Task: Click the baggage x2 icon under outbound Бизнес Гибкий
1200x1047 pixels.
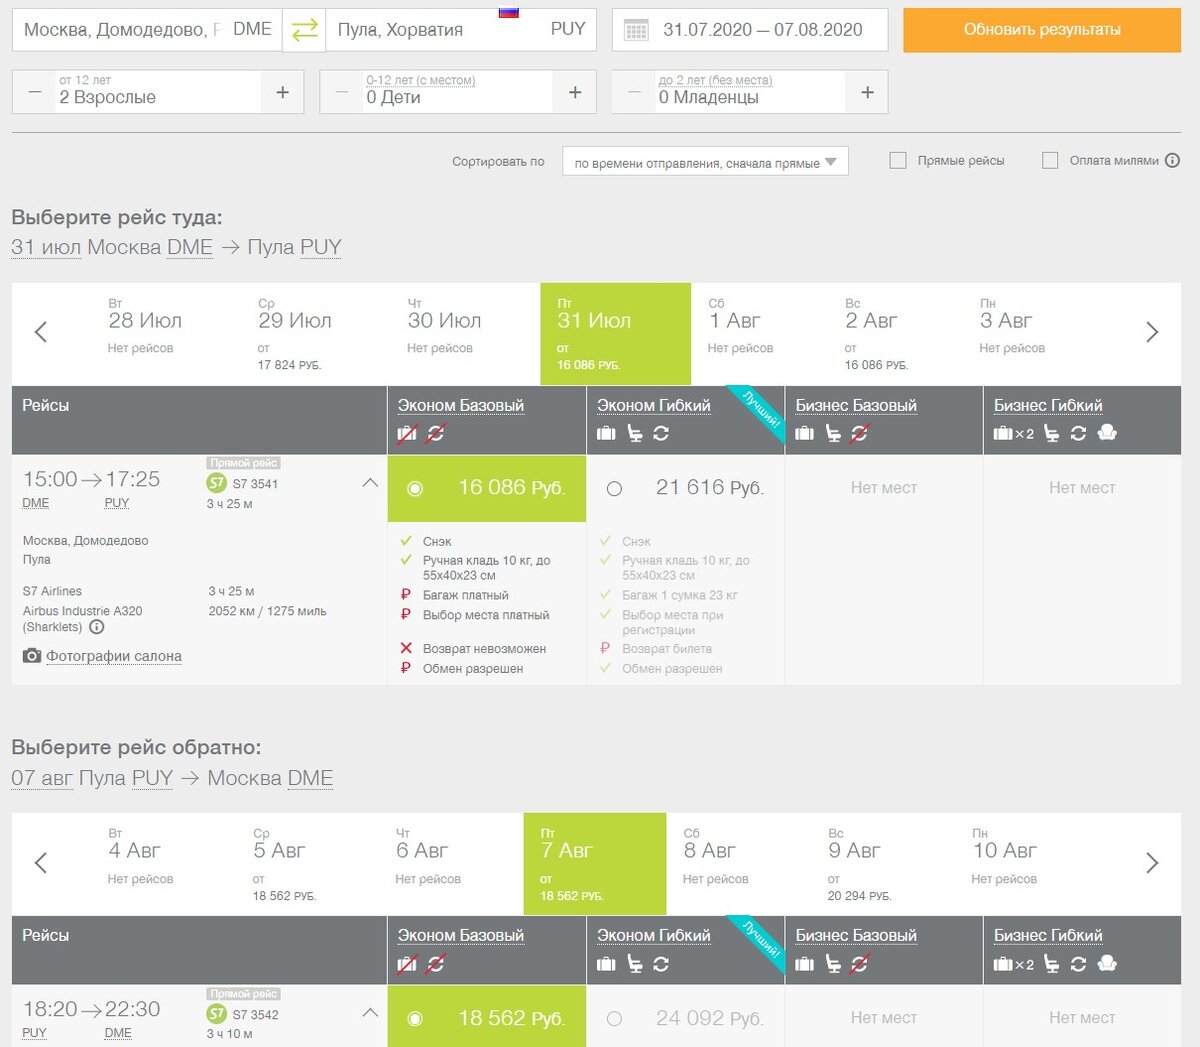Action: pyautogui.click(x=1014, y=433)
